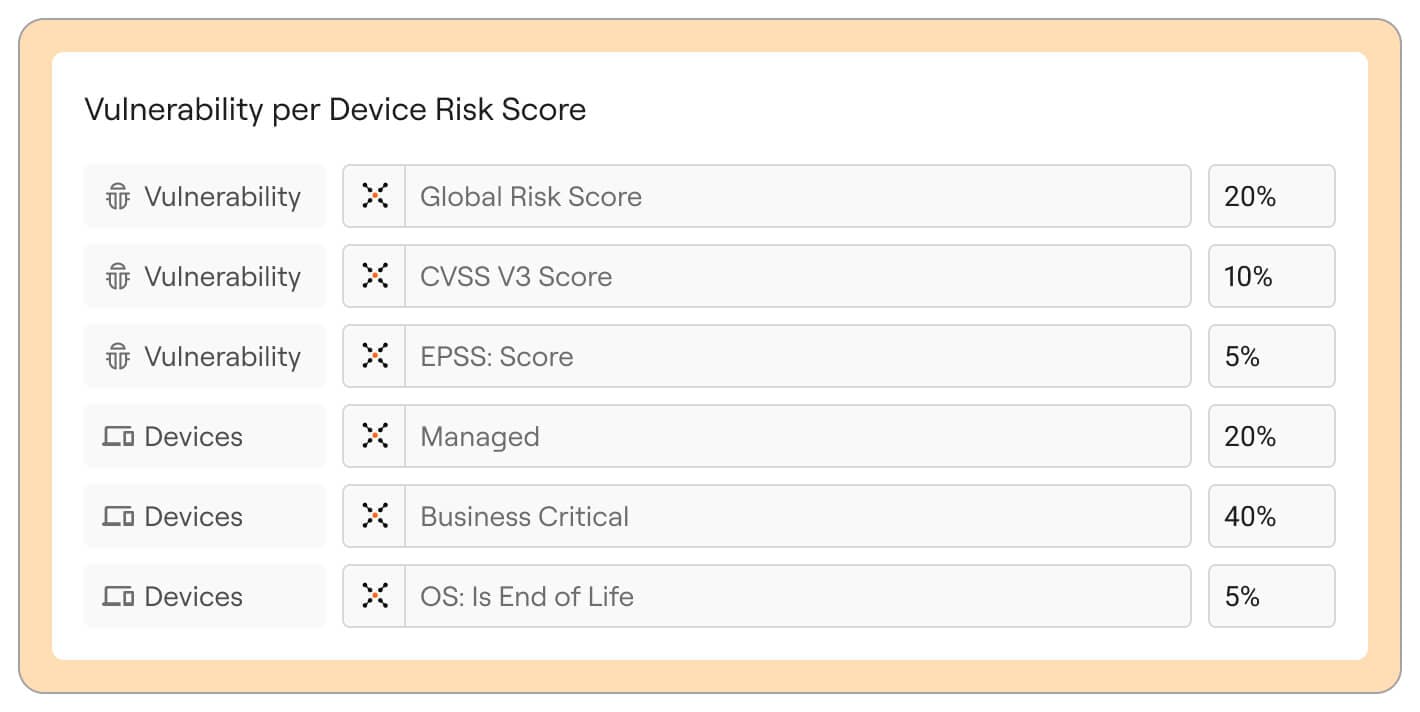1420x712 pixels.
Task: Select the Devices tag for Managed row
Action: pos(204,436)
